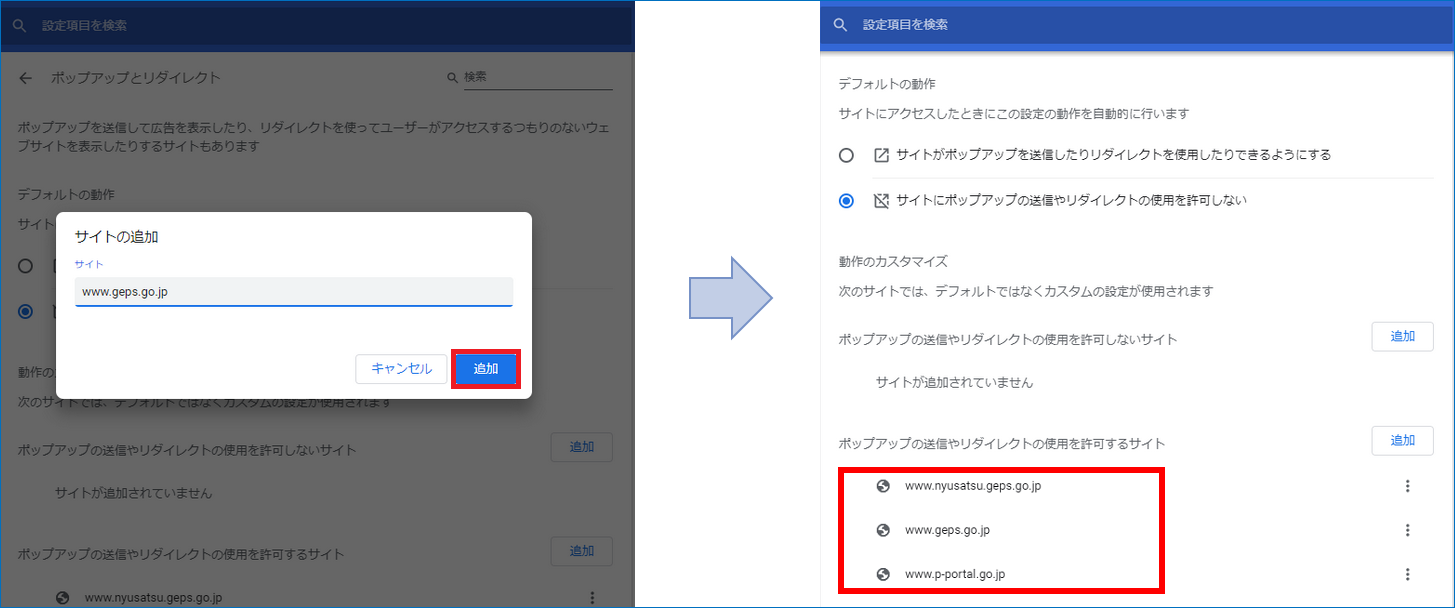Image resolution: width=1455 pixels, height=608 pixels.
Task: Click the search icon in the left window header
Action: tap(19, 25)
